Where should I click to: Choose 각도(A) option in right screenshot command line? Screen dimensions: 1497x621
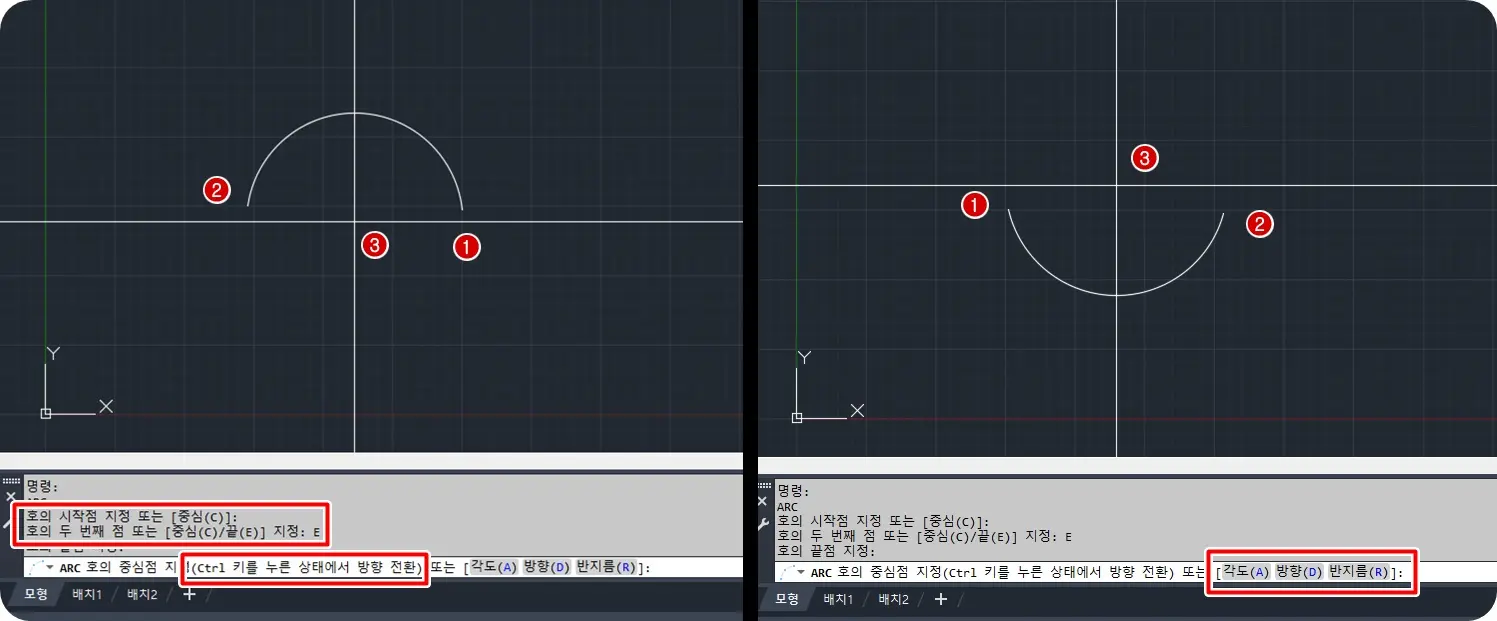[x=1246, y=572]
